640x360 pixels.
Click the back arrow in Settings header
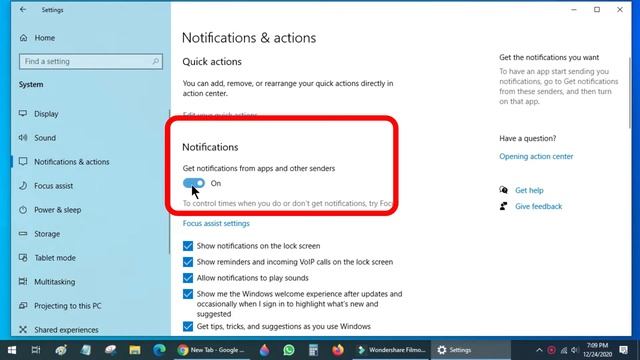click(x=23, y=9)
